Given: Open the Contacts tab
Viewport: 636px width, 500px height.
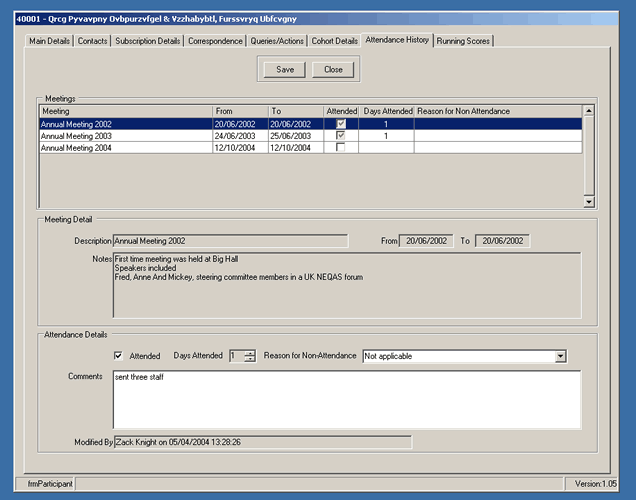Looking at the screenshot, I should point(93,41).
